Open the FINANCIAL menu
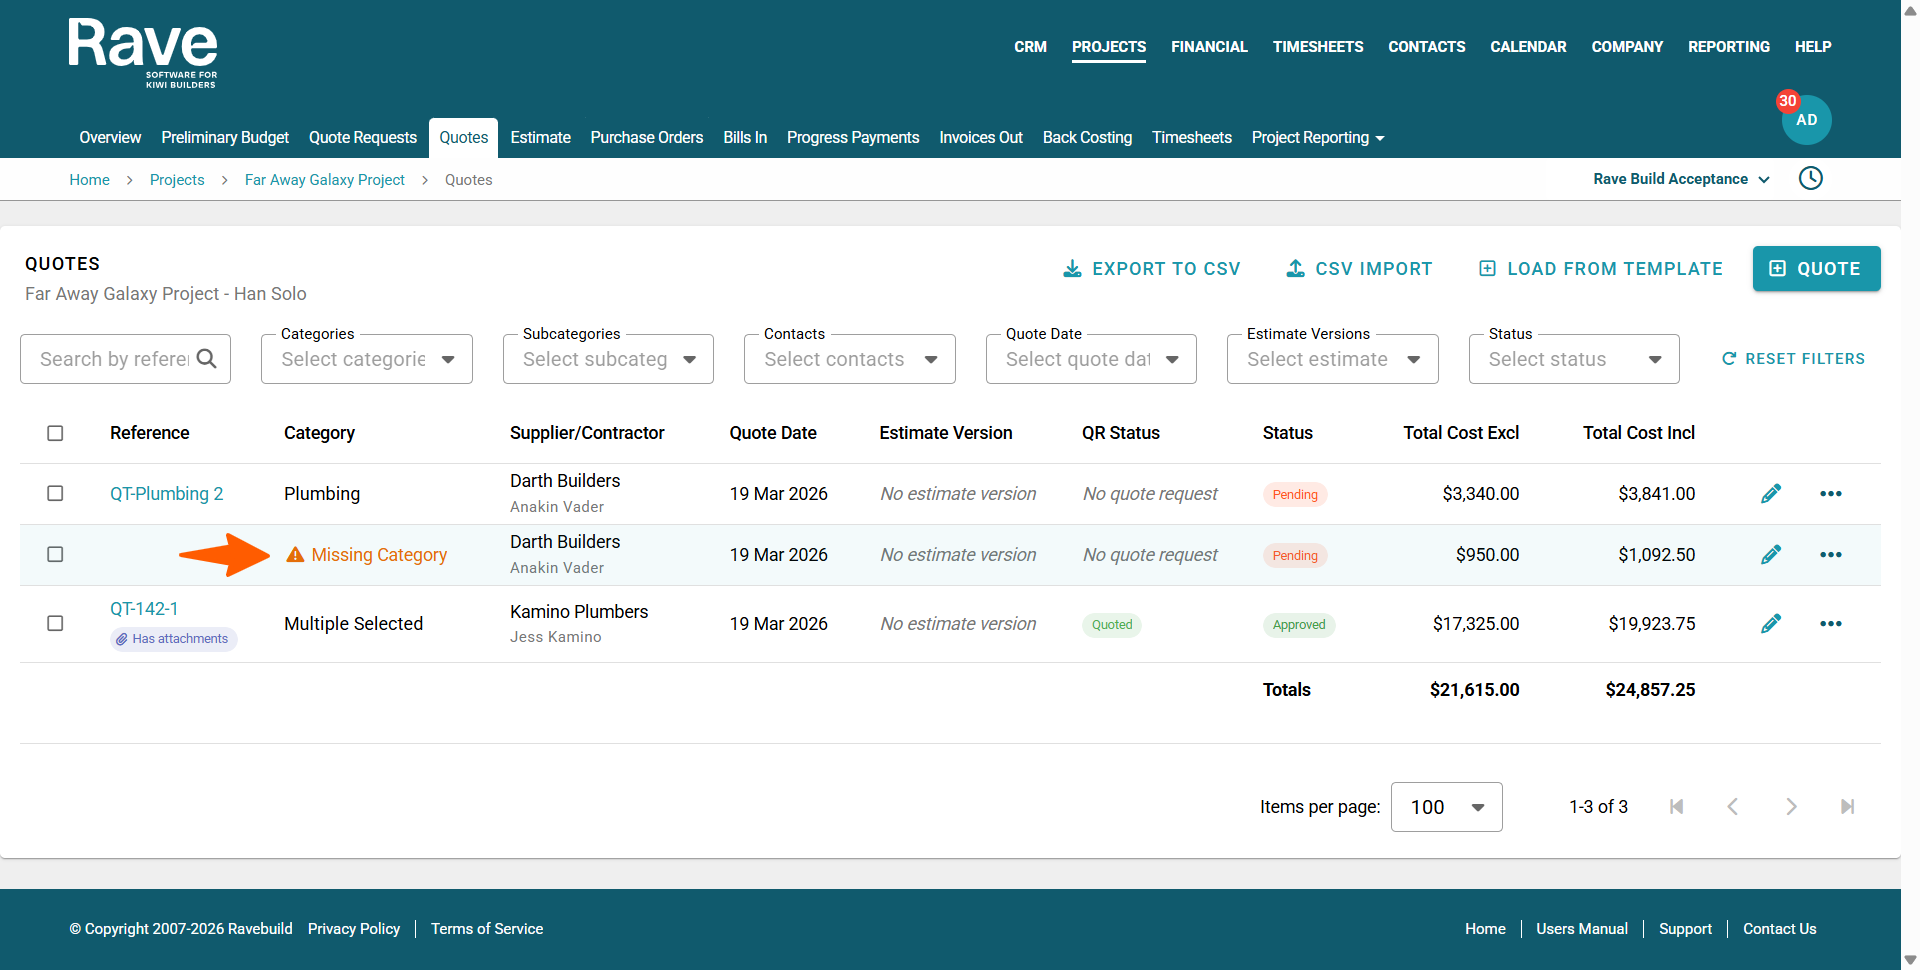This screenshot has height=970, width=1920. click(1208, 47)
